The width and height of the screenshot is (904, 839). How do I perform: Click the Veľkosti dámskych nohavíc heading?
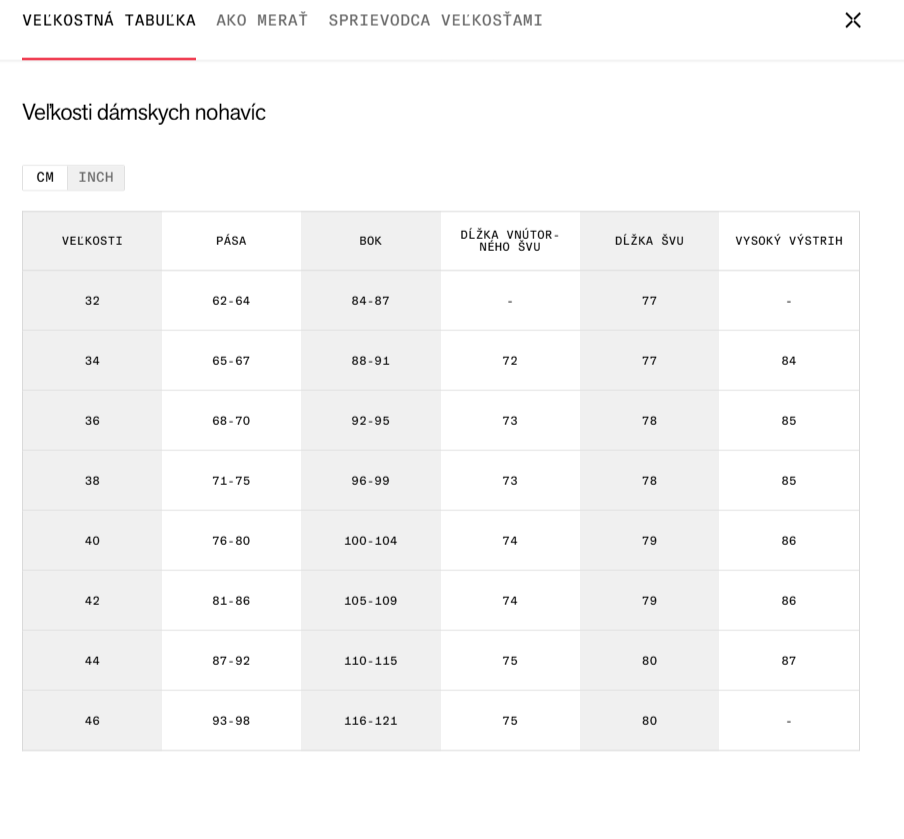pos(144,113)
